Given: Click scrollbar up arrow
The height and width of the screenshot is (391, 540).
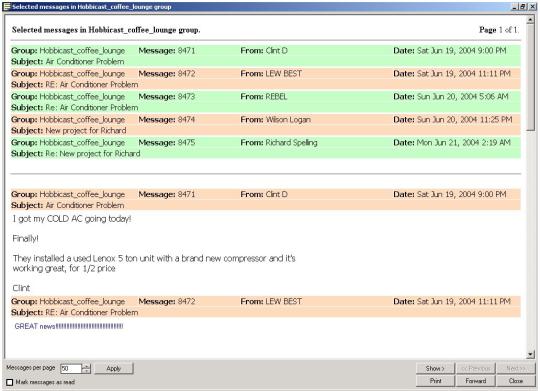Looking at the screenshot, I should [x=531, y=20].
